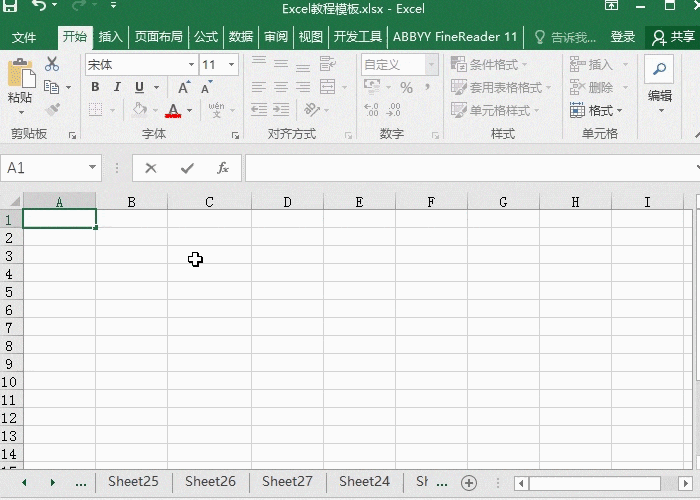The image size is (700, 500).
Task: Click the text orientation icon
Action: click(312, 109)
